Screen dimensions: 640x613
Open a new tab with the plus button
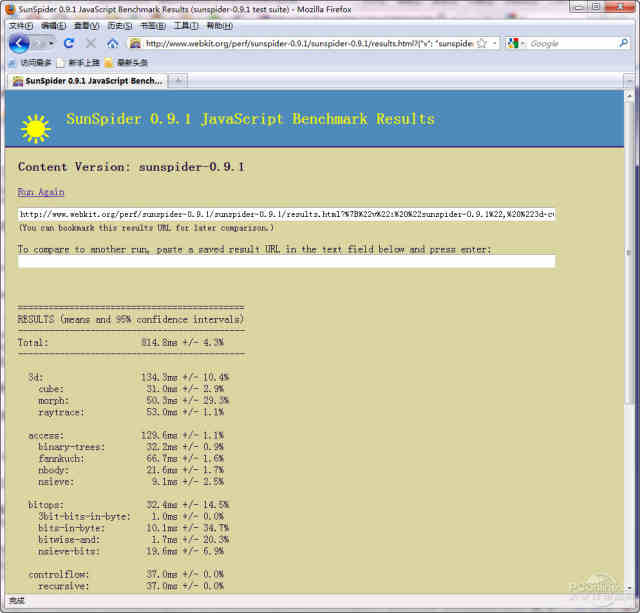[x=178, y=81]
